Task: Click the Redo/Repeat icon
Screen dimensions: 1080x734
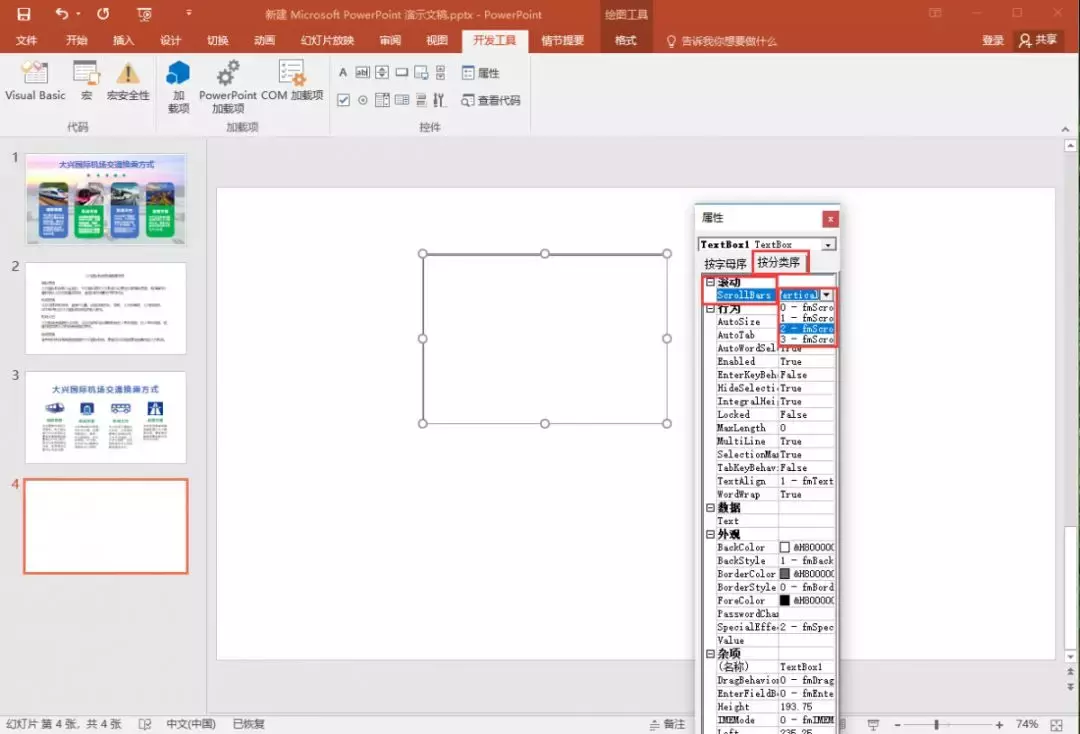Action: coord(103,14)
